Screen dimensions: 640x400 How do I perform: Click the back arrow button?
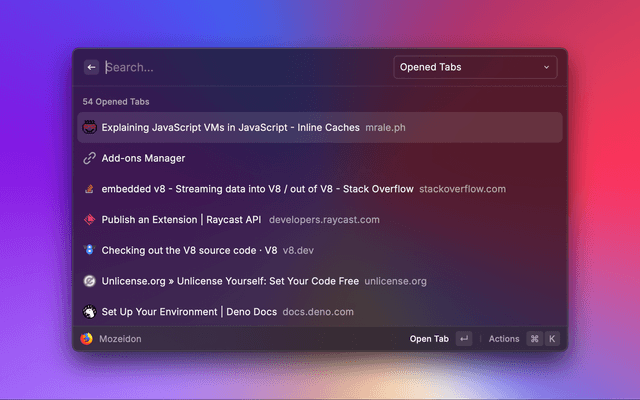click(x=91, y=67)
